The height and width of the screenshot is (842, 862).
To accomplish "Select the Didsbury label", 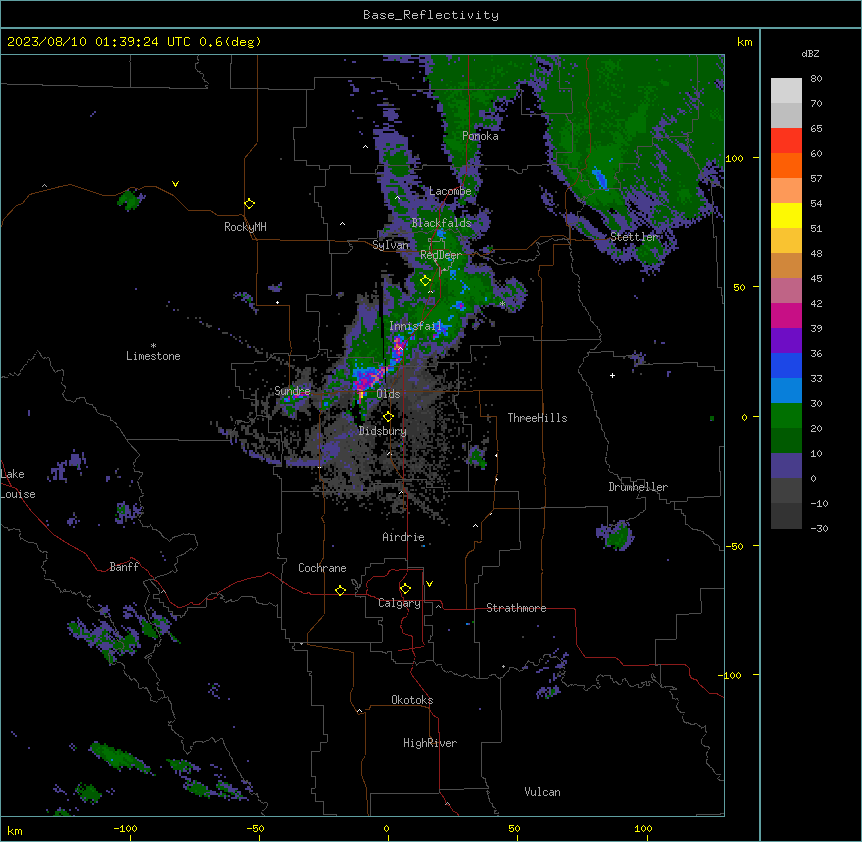I will tap(383, 431).
